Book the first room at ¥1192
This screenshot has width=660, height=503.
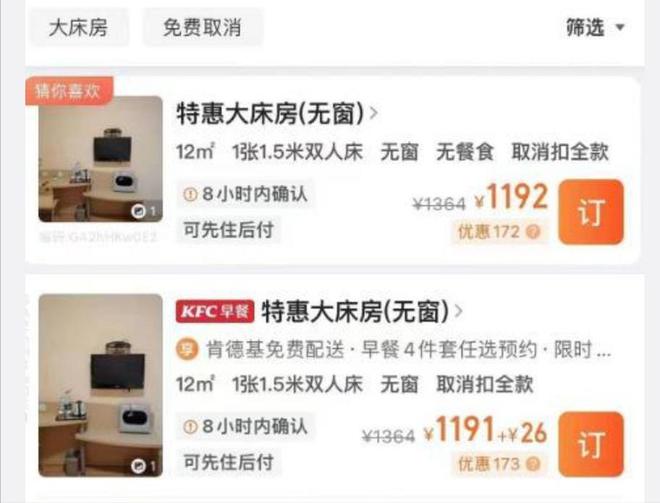click(x=591, y=212)
